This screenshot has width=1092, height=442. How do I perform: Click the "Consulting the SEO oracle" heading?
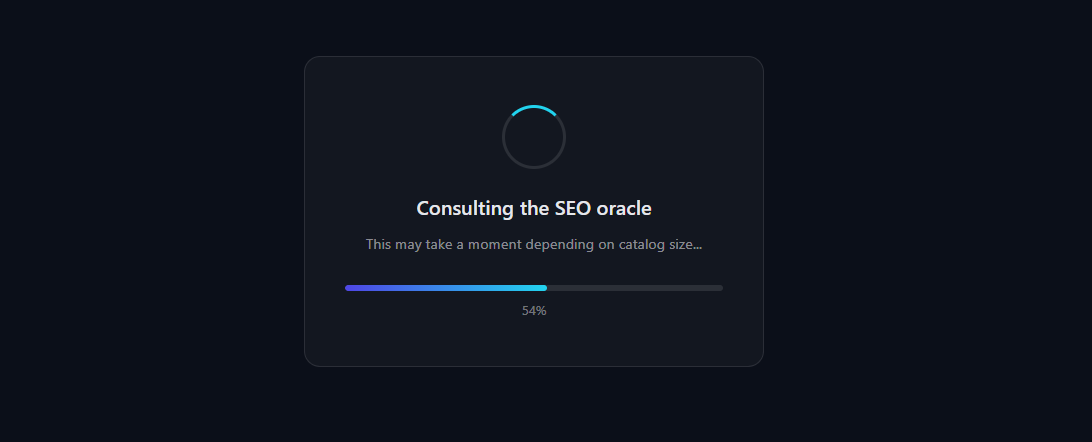(534, 209)
